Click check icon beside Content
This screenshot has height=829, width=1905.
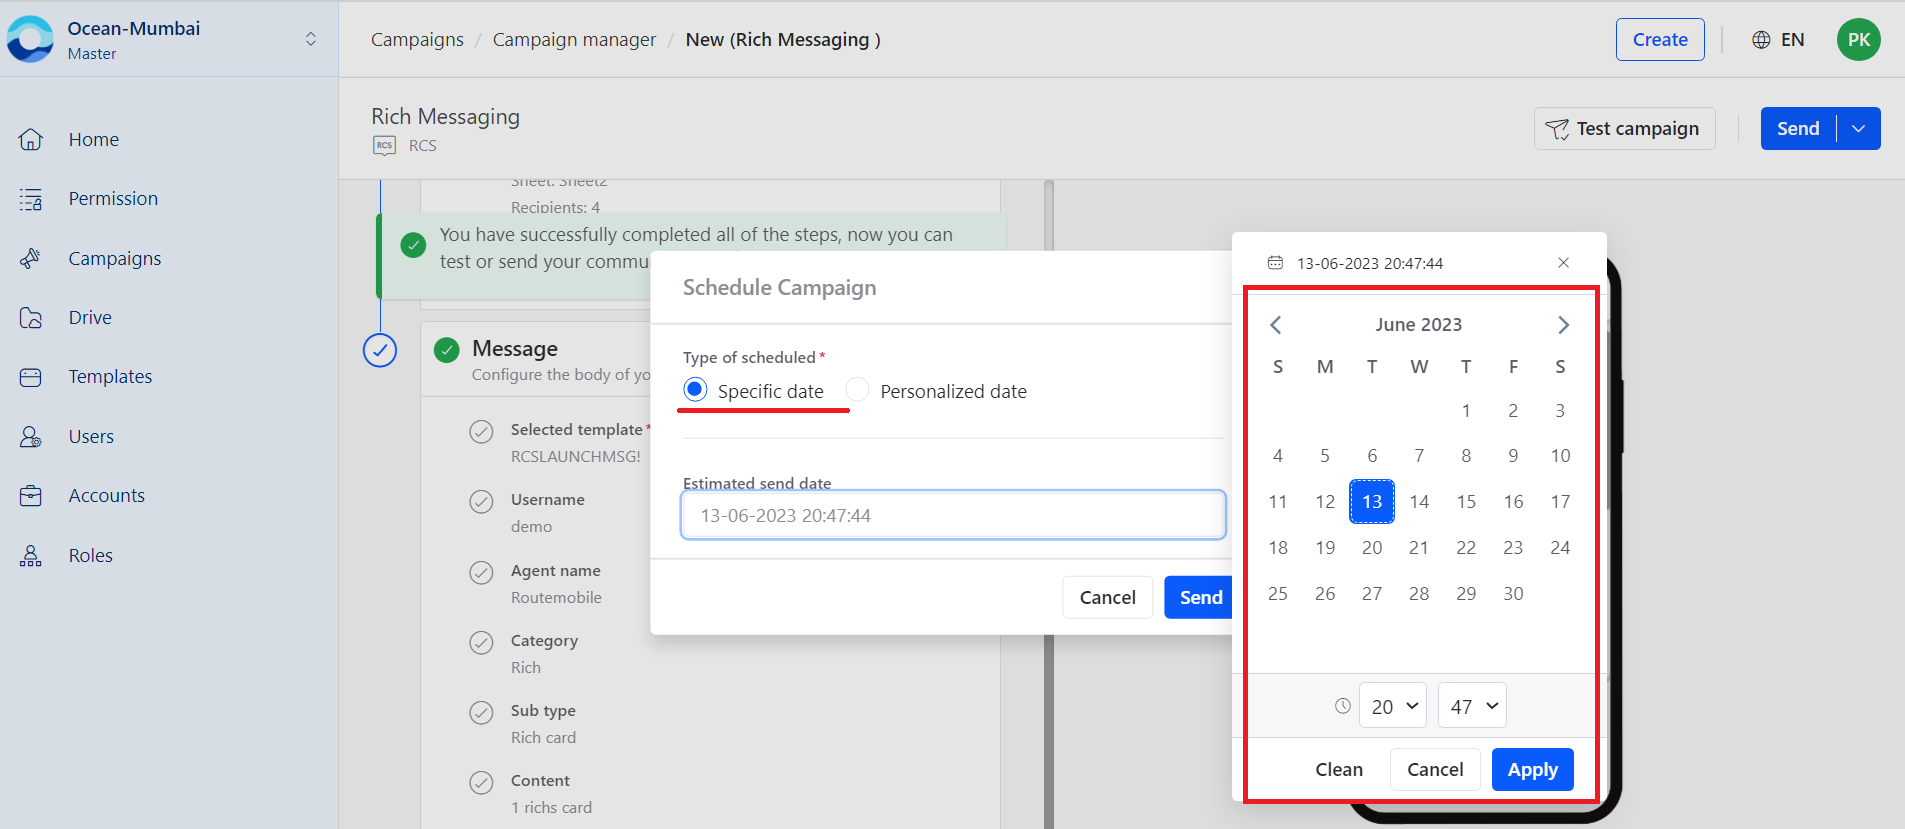coord(481,782)
